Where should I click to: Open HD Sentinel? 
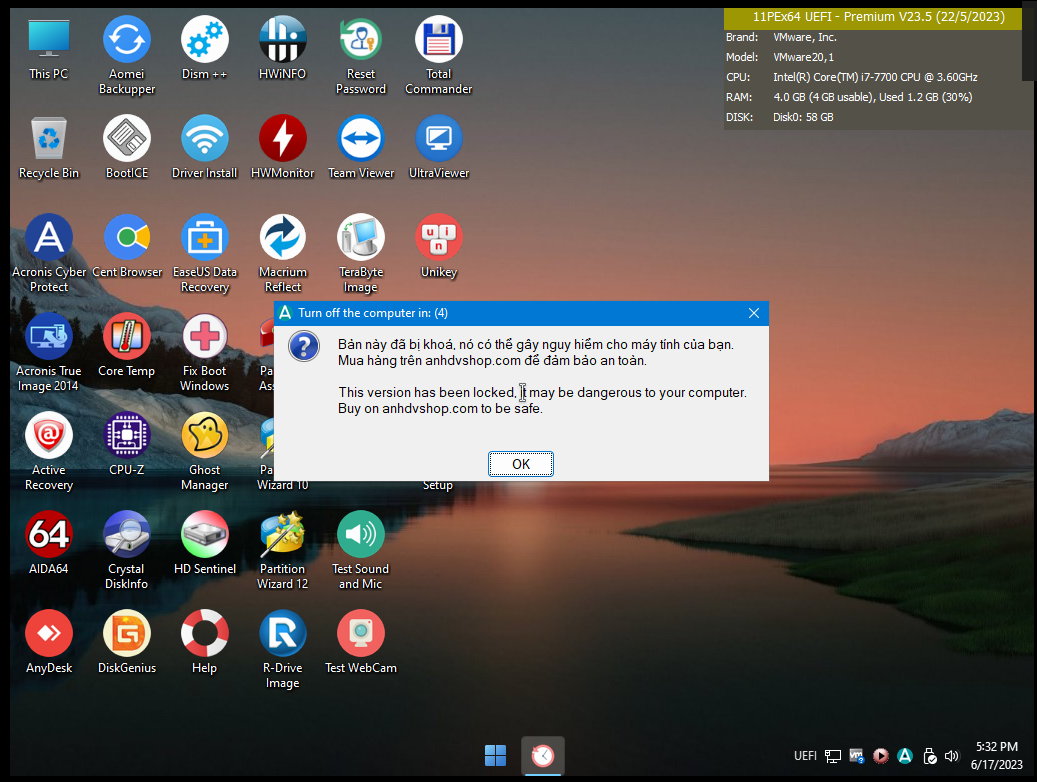pos(204,543)
